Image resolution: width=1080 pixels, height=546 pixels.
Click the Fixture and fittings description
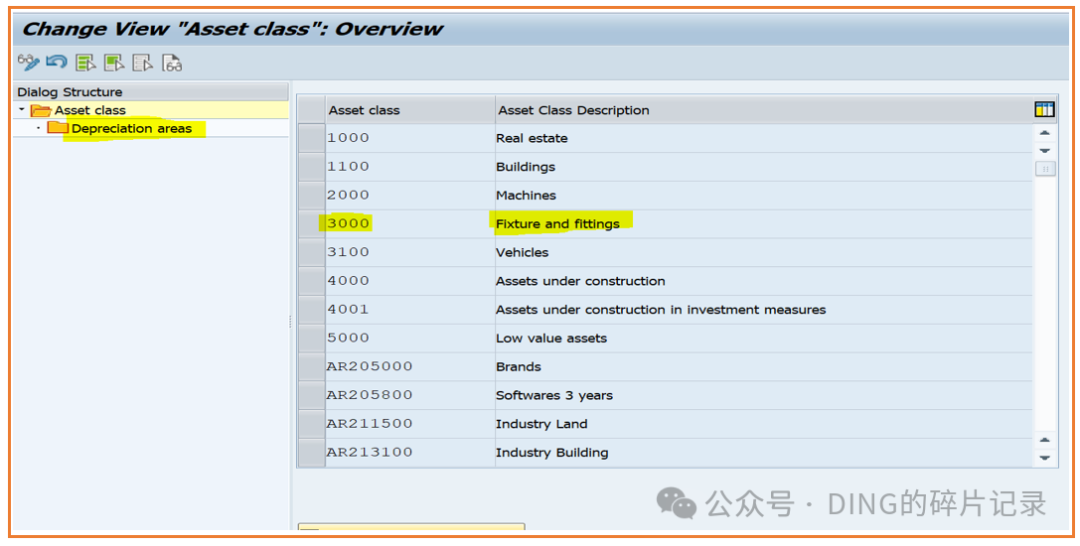(x=558, y=224)
